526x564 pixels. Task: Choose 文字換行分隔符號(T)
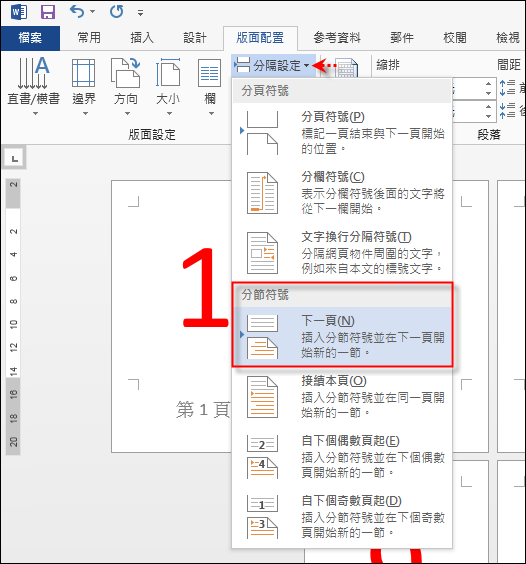pos(342,253)
